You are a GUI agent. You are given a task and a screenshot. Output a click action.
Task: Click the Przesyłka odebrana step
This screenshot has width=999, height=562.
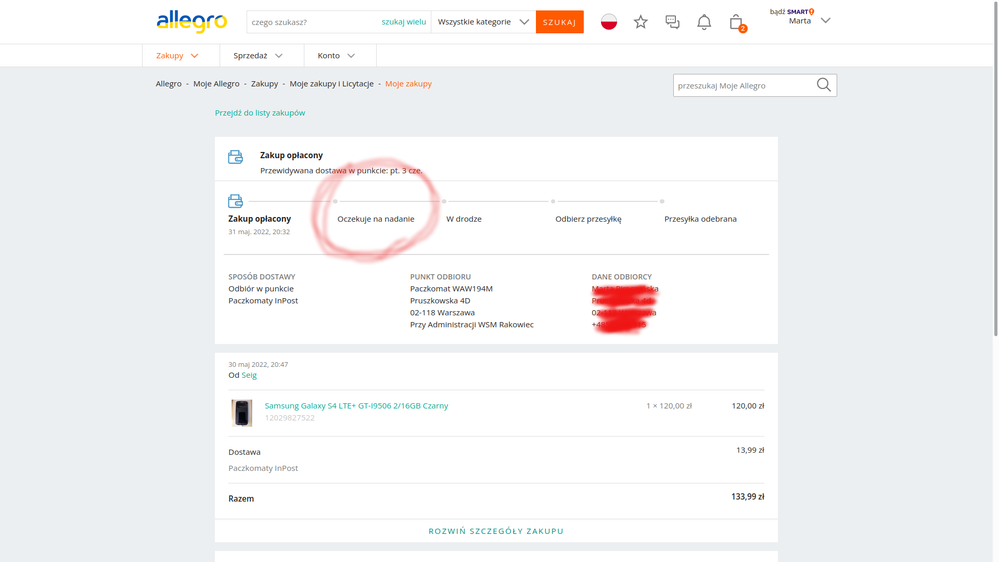coord(700,219)
